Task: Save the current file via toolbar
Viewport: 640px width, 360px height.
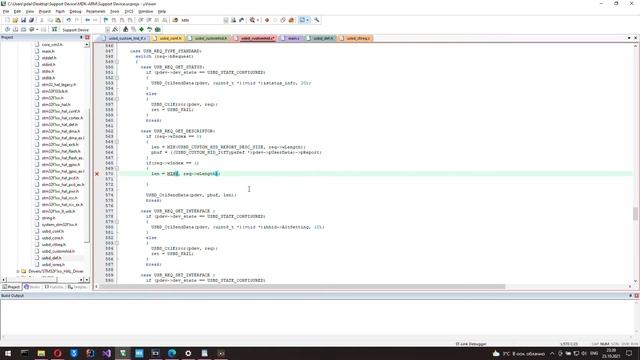Action: pyautogui.click(x=23, y=20)
